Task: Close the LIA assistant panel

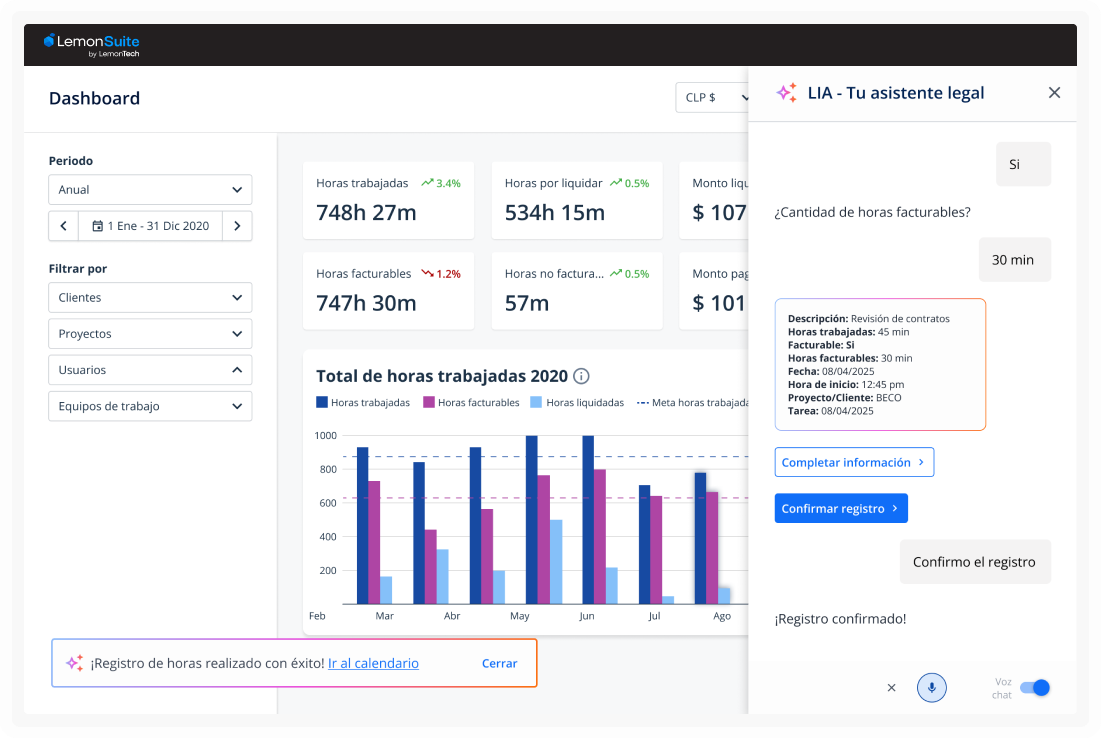Action: click(x=1054, y=93)
